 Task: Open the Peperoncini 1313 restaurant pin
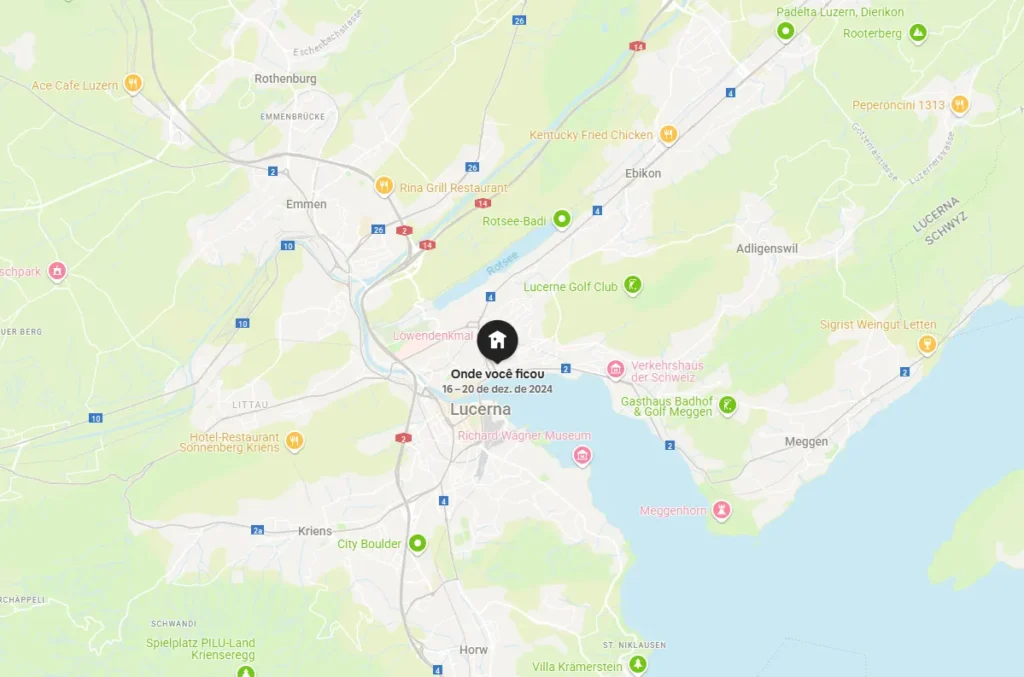959,104
